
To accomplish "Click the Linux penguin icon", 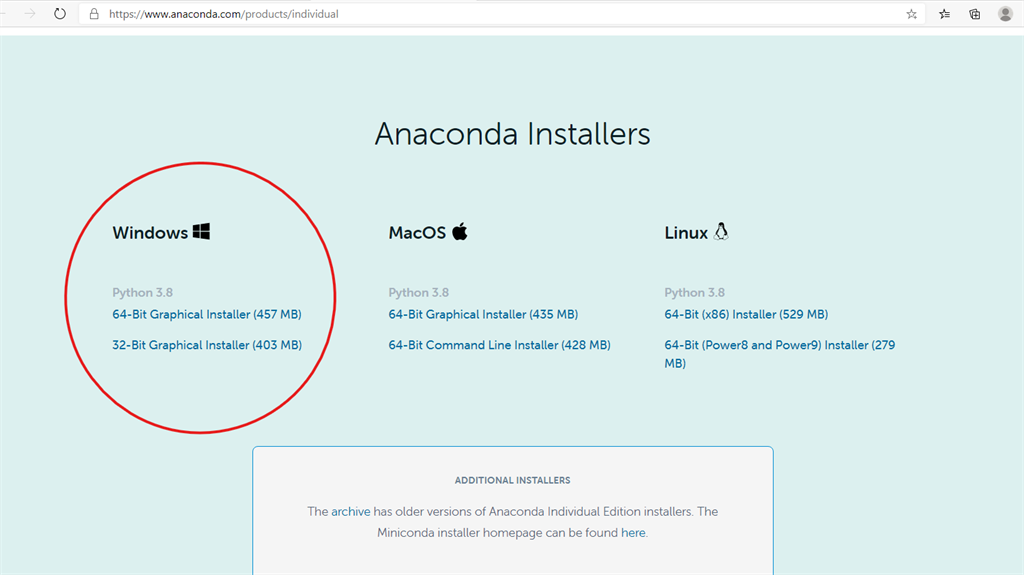I will [721, 231].
